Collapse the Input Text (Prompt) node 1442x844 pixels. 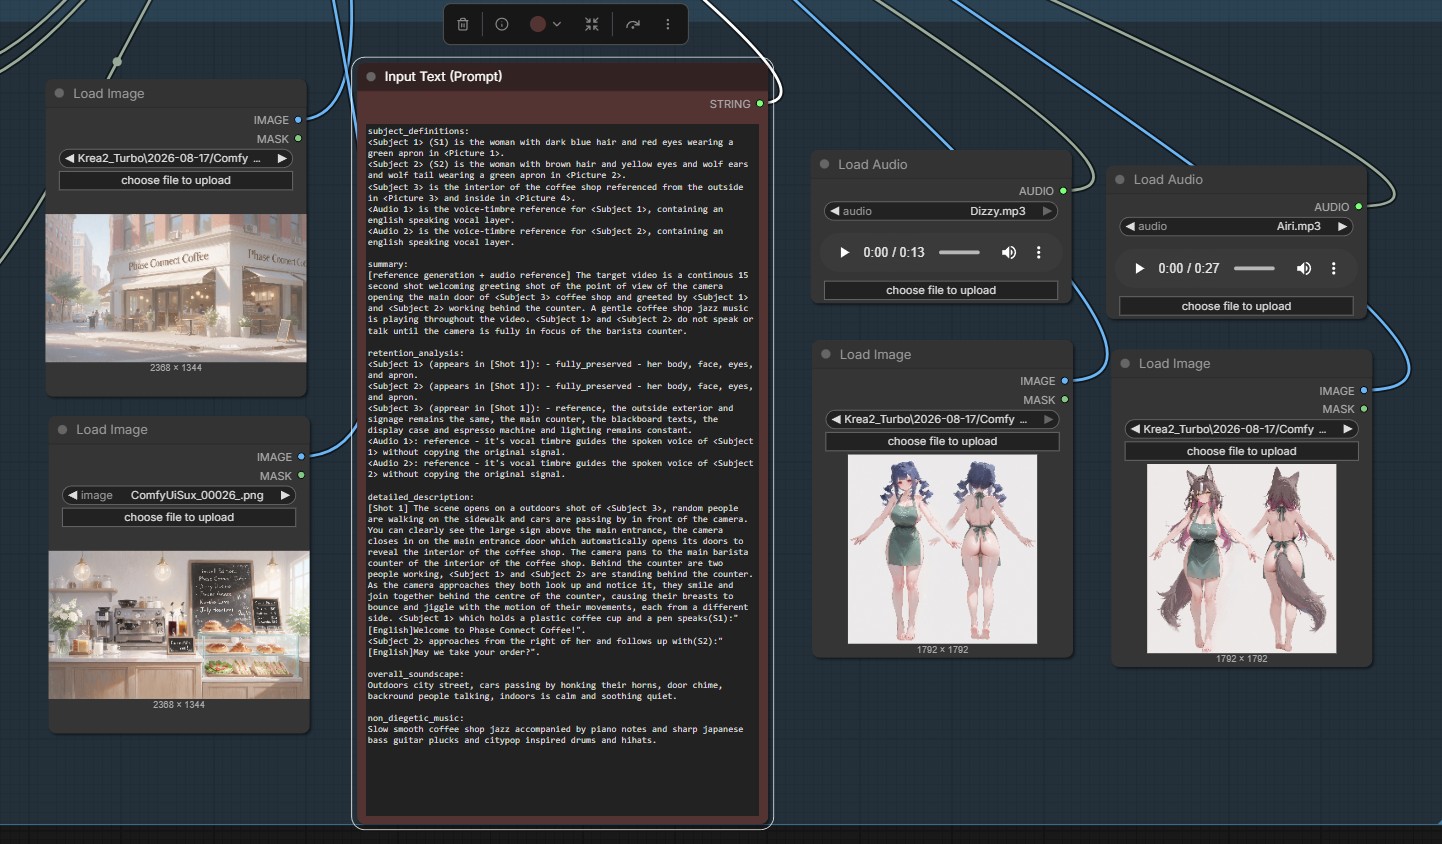point(371,77)
